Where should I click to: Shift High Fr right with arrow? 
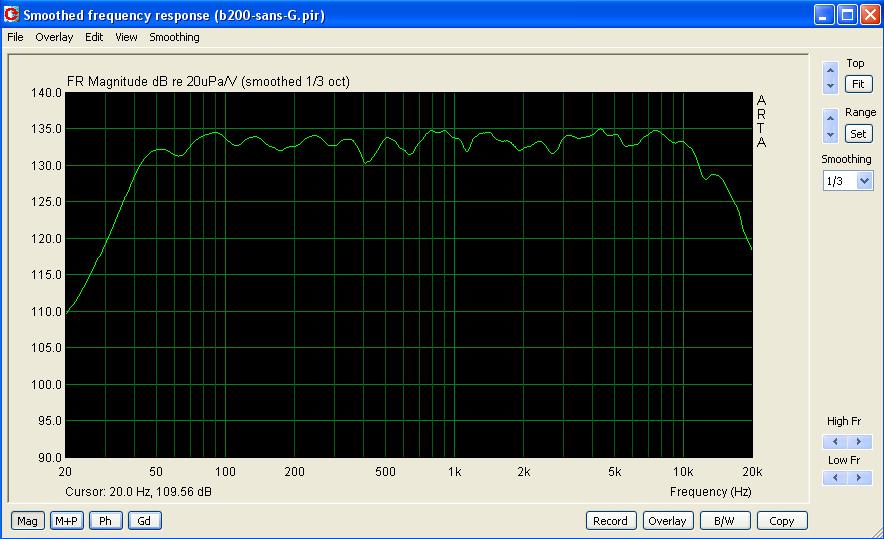click(859, 441)
